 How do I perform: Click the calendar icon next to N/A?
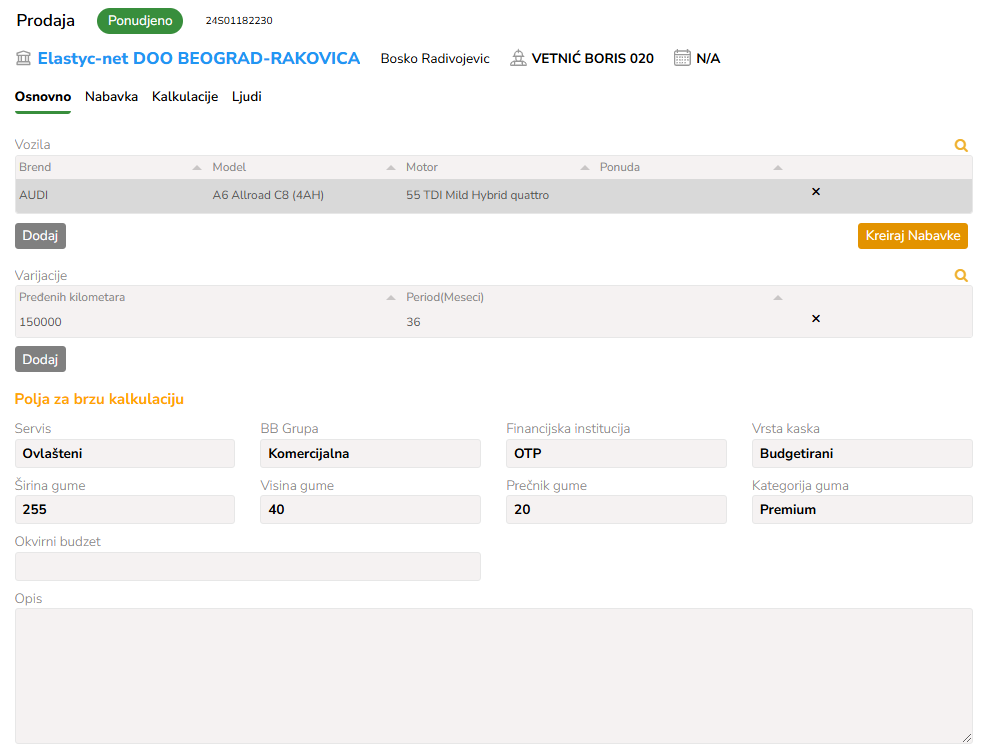682,58
